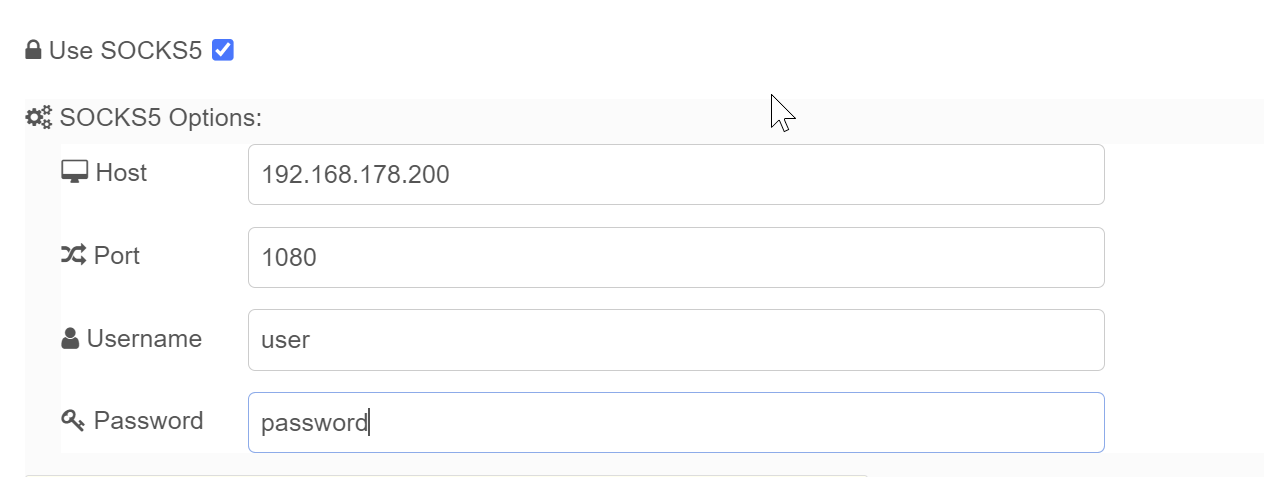Click the 192.168.178.200 address text
The image size is (1264, 477).
point(355,175)
